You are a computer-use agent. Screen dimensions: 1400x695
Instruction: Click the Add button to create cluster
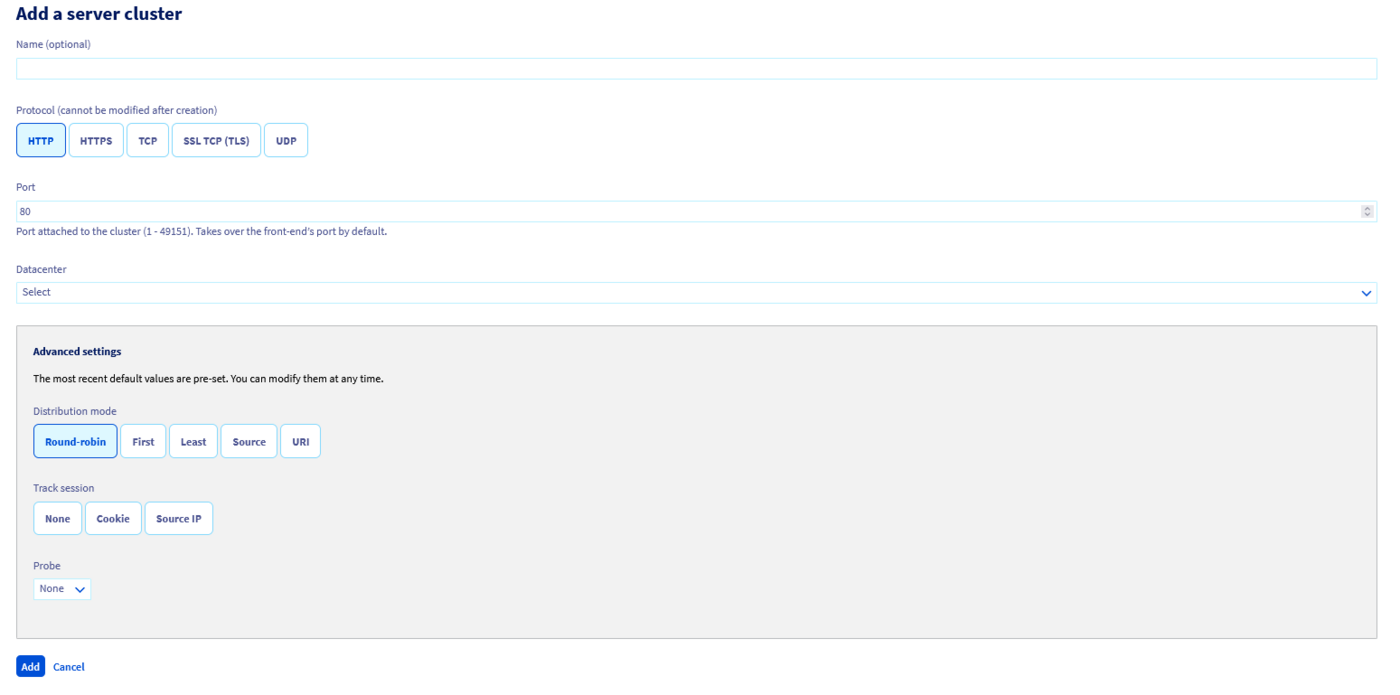click(30, 666)
